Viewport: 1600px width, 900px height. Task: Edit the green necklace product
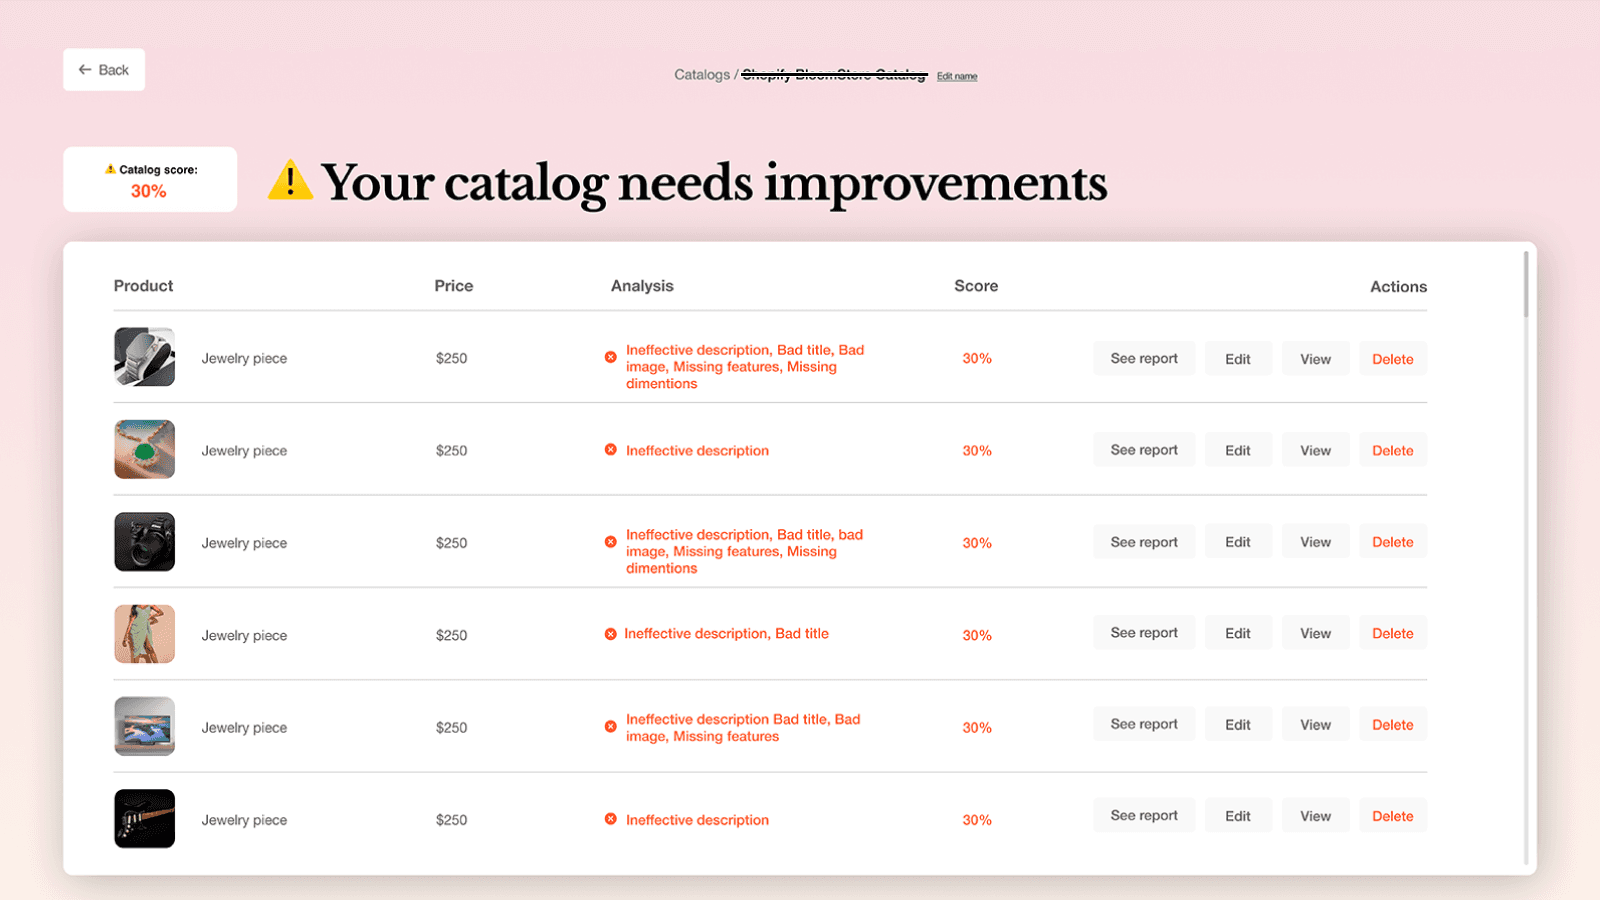coord(1237,451)
